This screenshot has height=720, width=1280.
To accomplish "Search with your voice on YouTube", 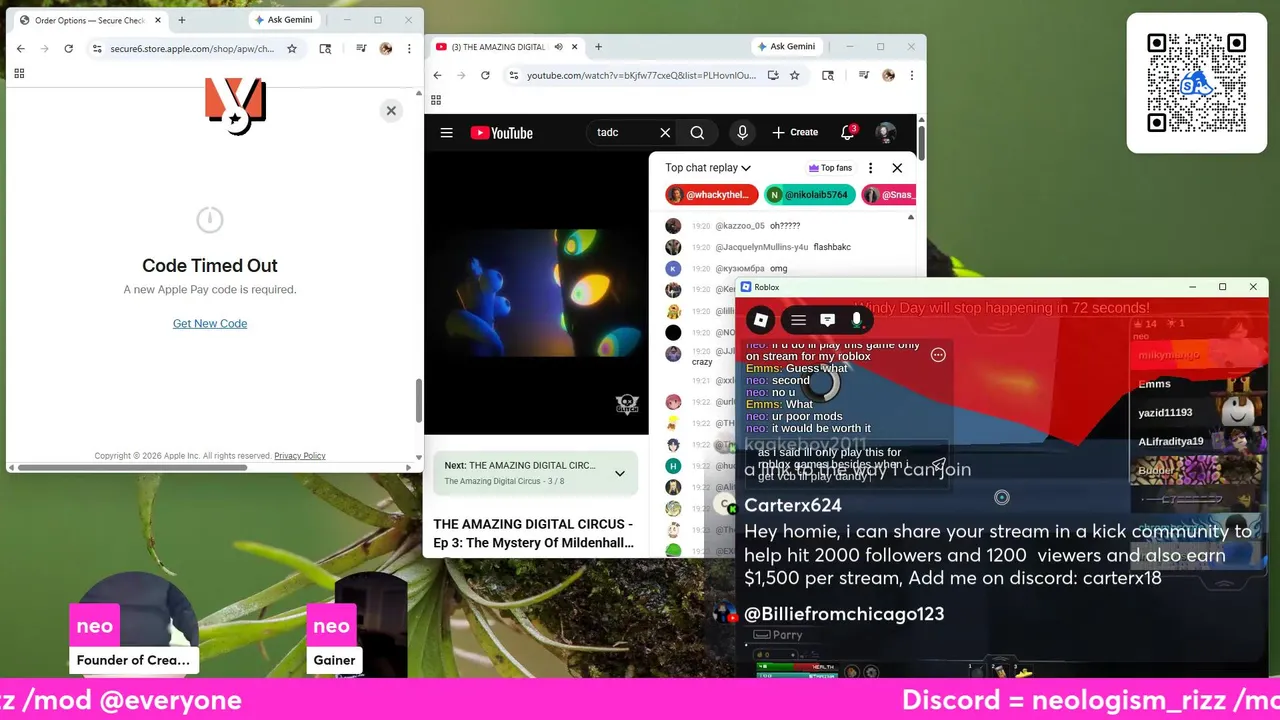I will (x=742, y=132).
